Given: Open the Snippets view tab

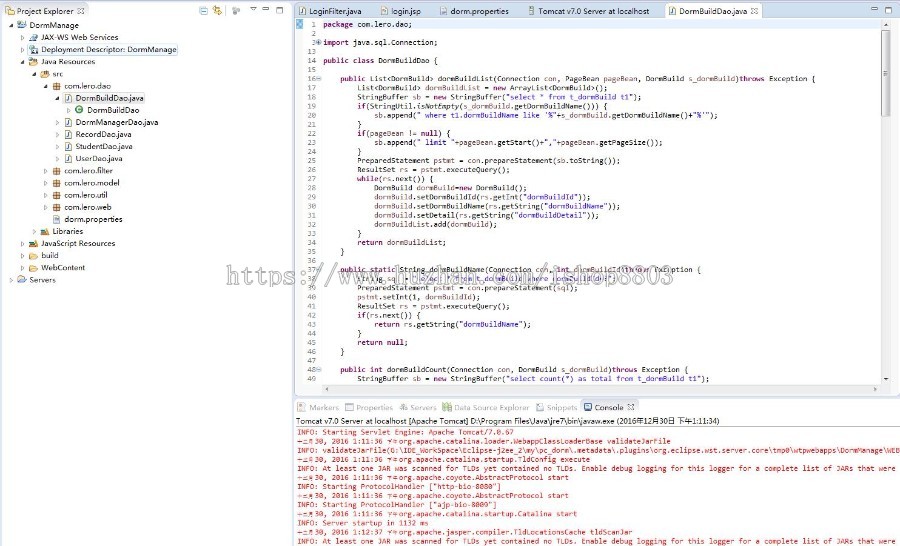Looking at the screenshot, I should point(557,407).
